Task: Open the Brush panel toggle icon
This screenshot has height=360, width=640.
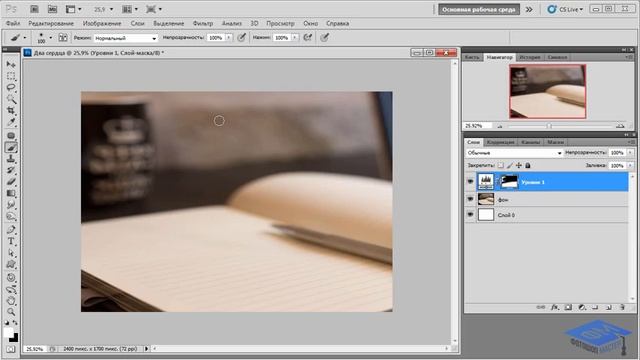Action: tap(63, 38)
